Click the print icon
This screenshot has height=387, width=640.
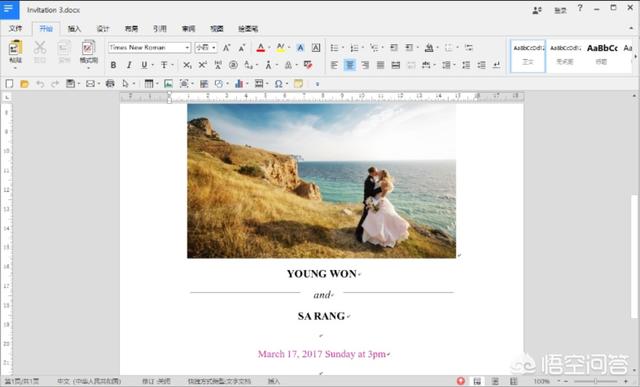pos(110,84)
